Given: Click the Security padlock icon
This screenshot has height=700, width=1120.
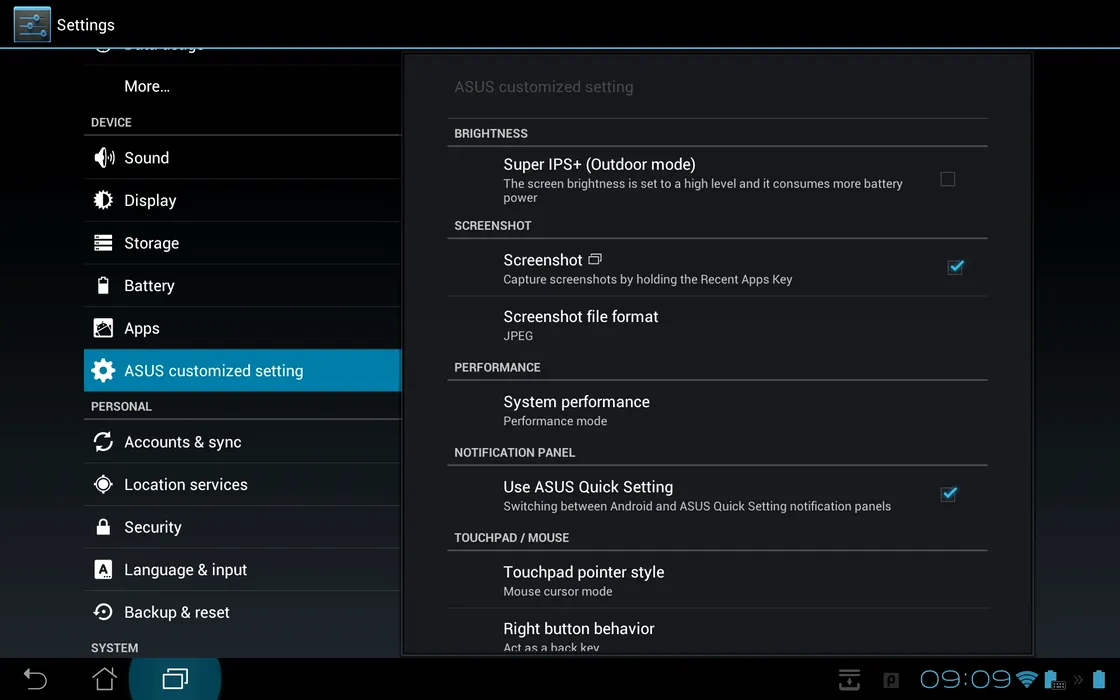Looking at the screenshot, I should 103,526.
